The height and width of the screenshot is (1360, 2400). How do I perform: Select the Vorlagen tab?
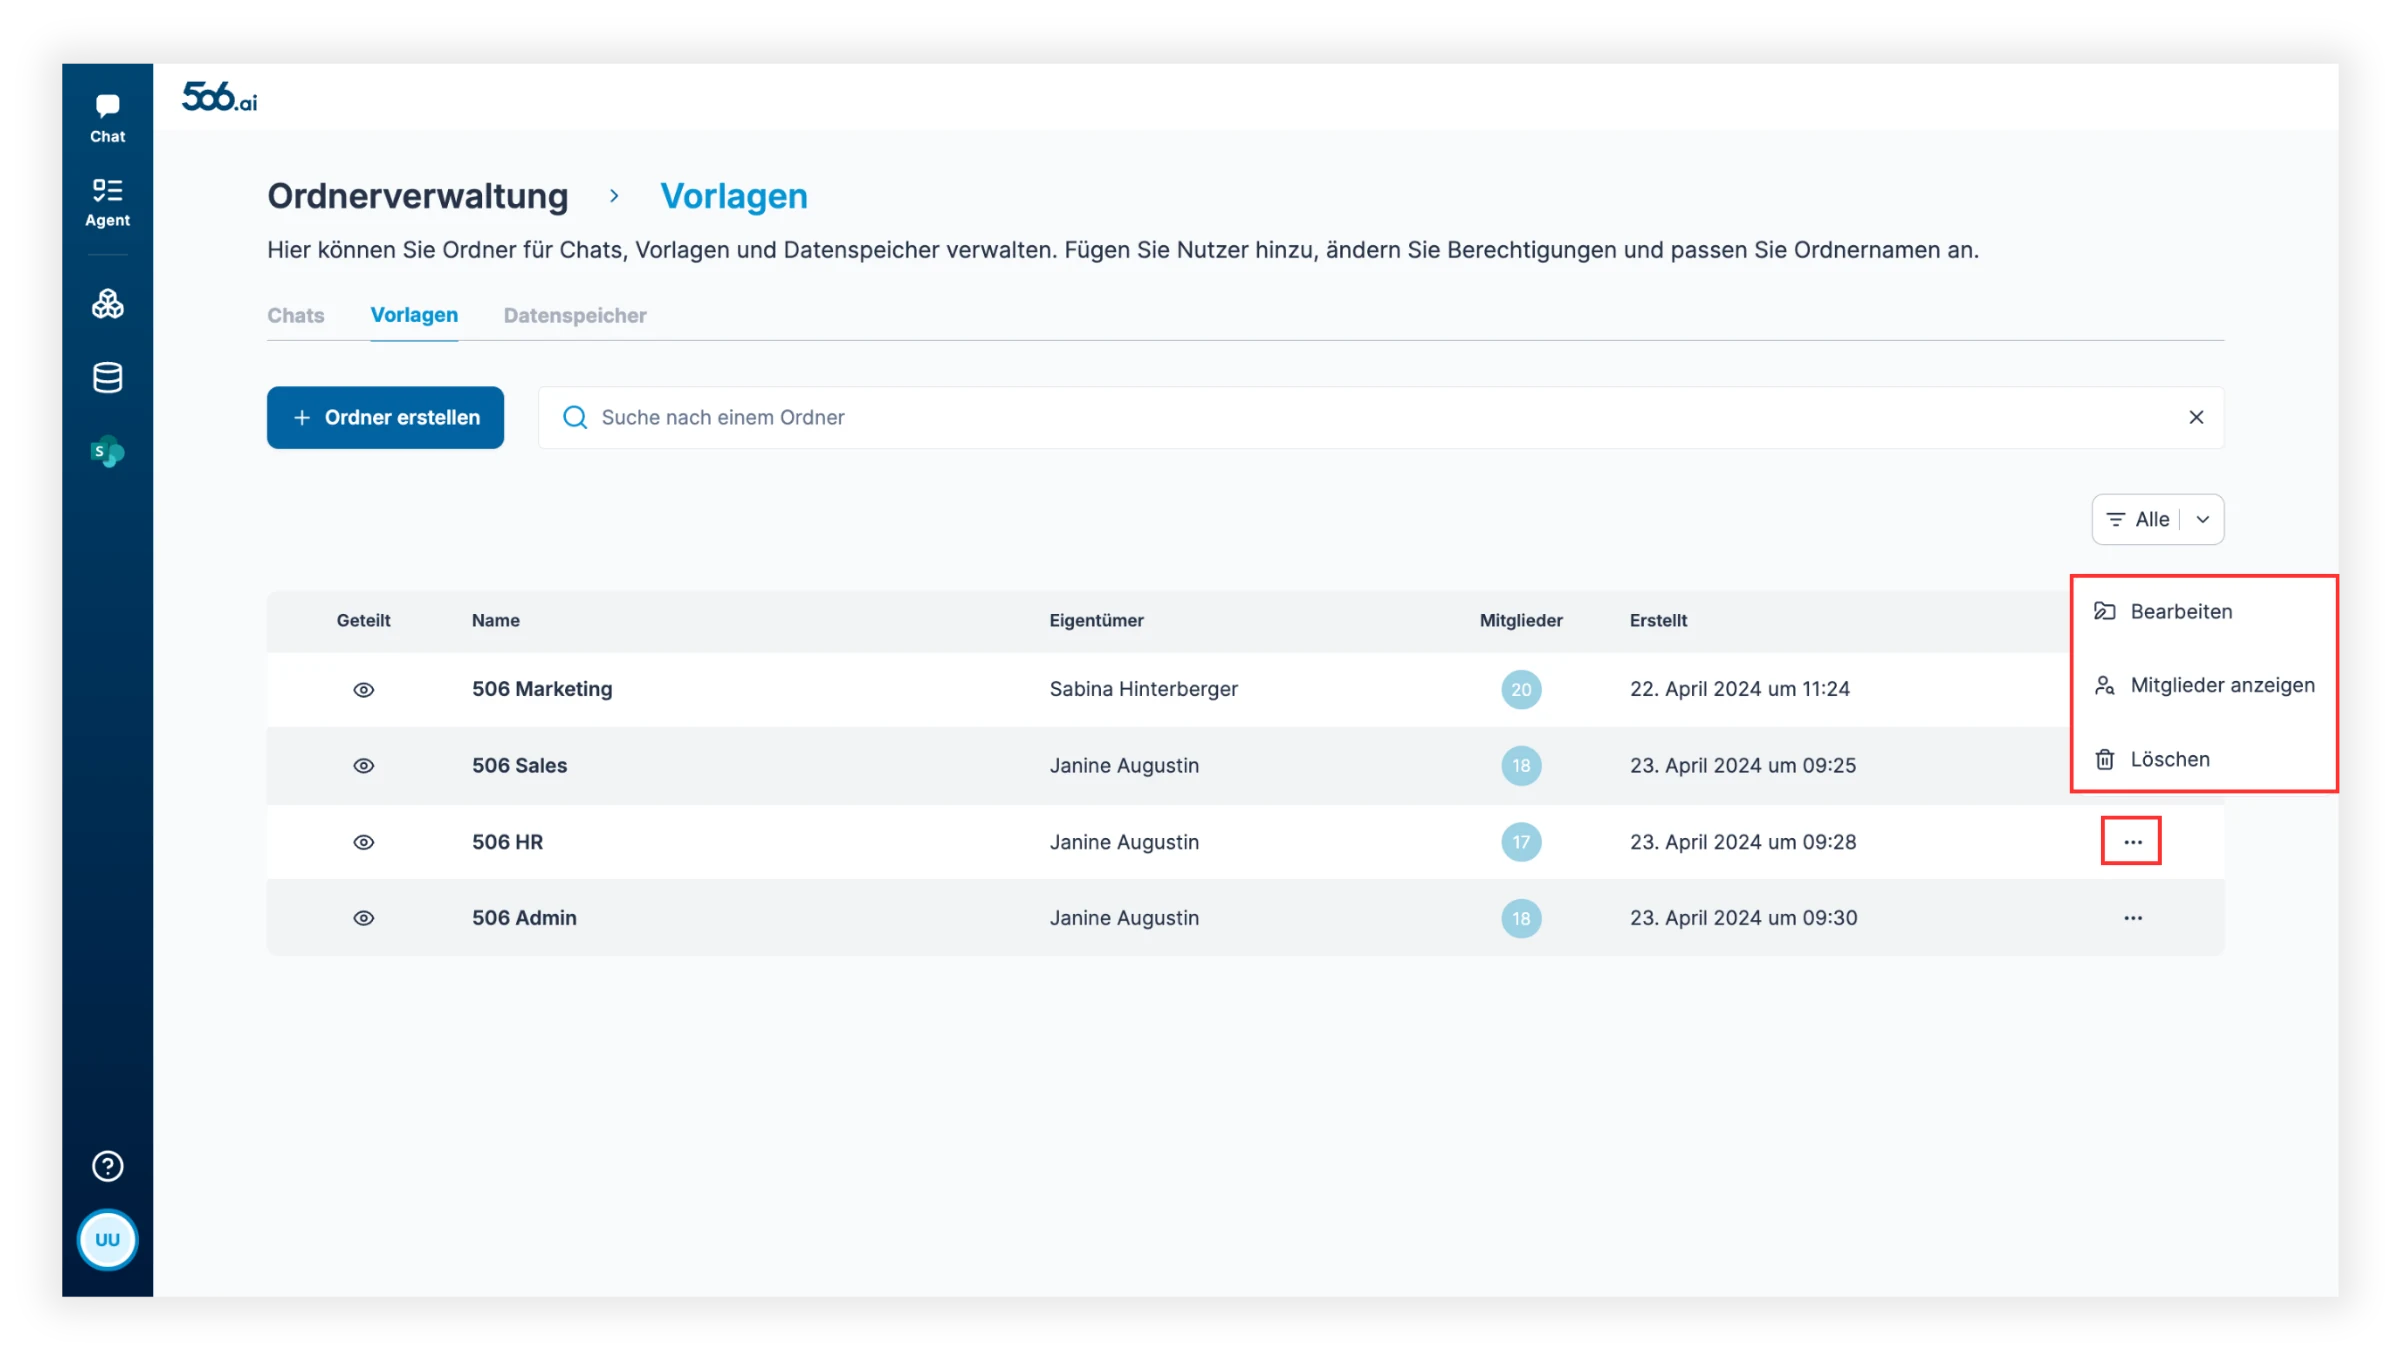pyautogui.click(x=414, y=315)
